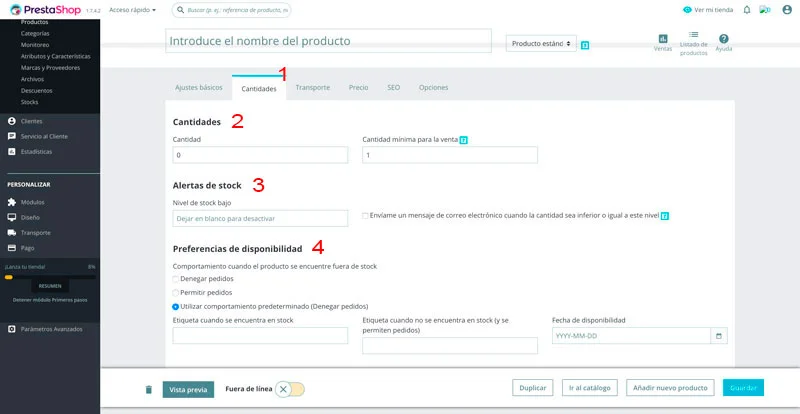Click Añadir nuevo producto button
Screen dimensions: 800x414
pos(670,388)
